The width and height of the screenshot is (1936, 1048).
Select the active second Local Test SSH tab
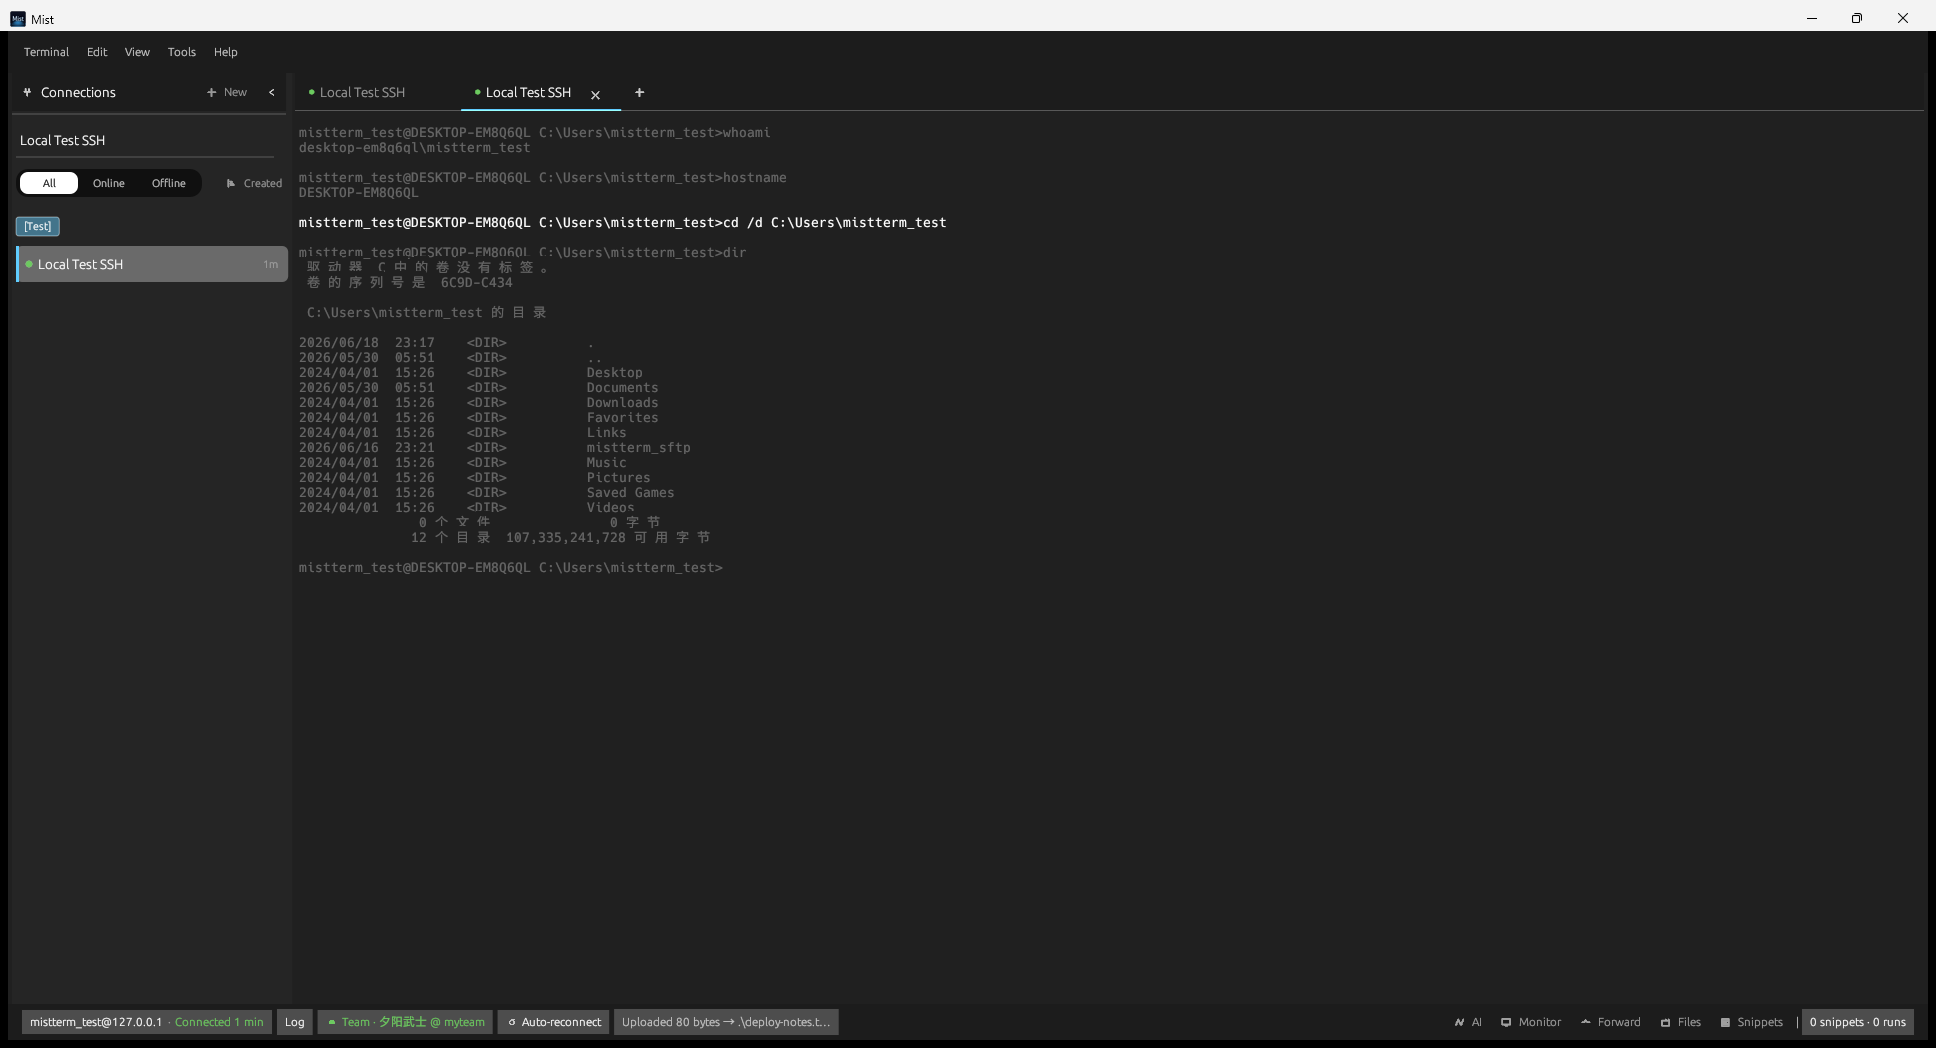click(x=528, y=92)
